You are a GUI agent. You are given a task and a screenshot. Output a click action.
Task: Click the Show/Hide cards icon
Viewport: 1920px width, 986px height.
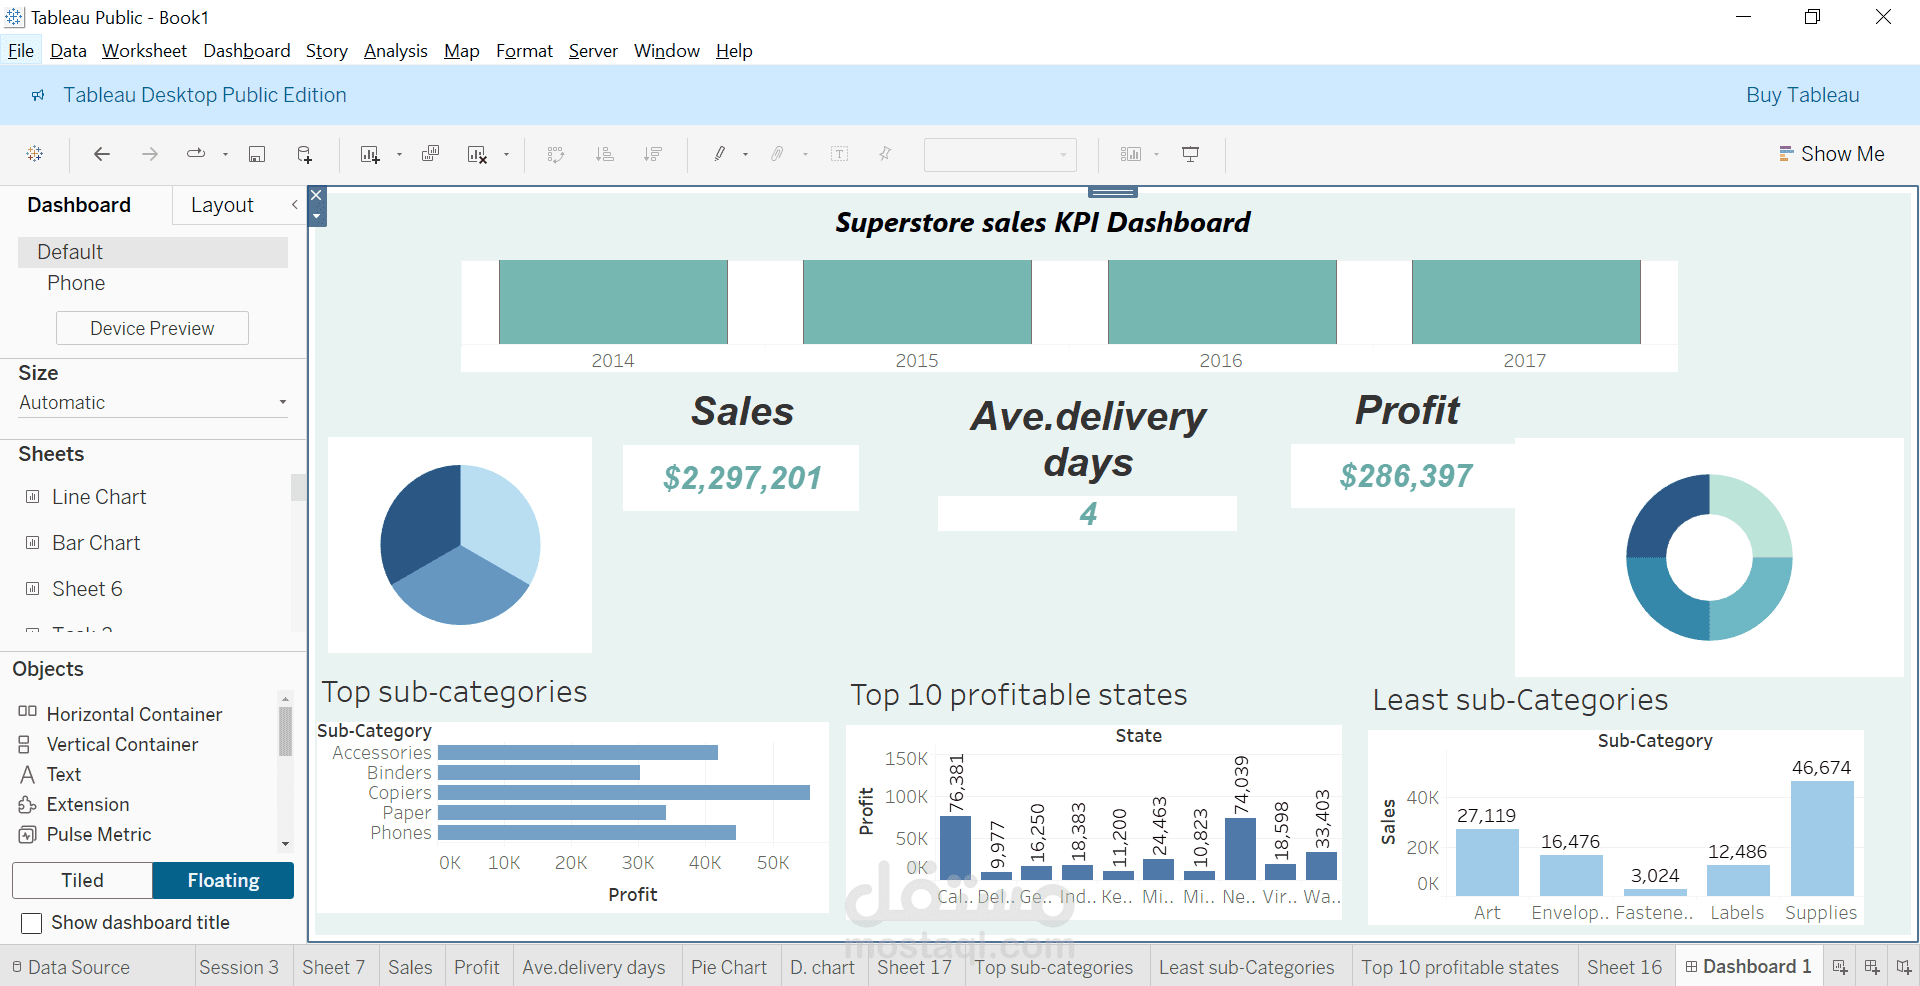tap(1131, 154)
